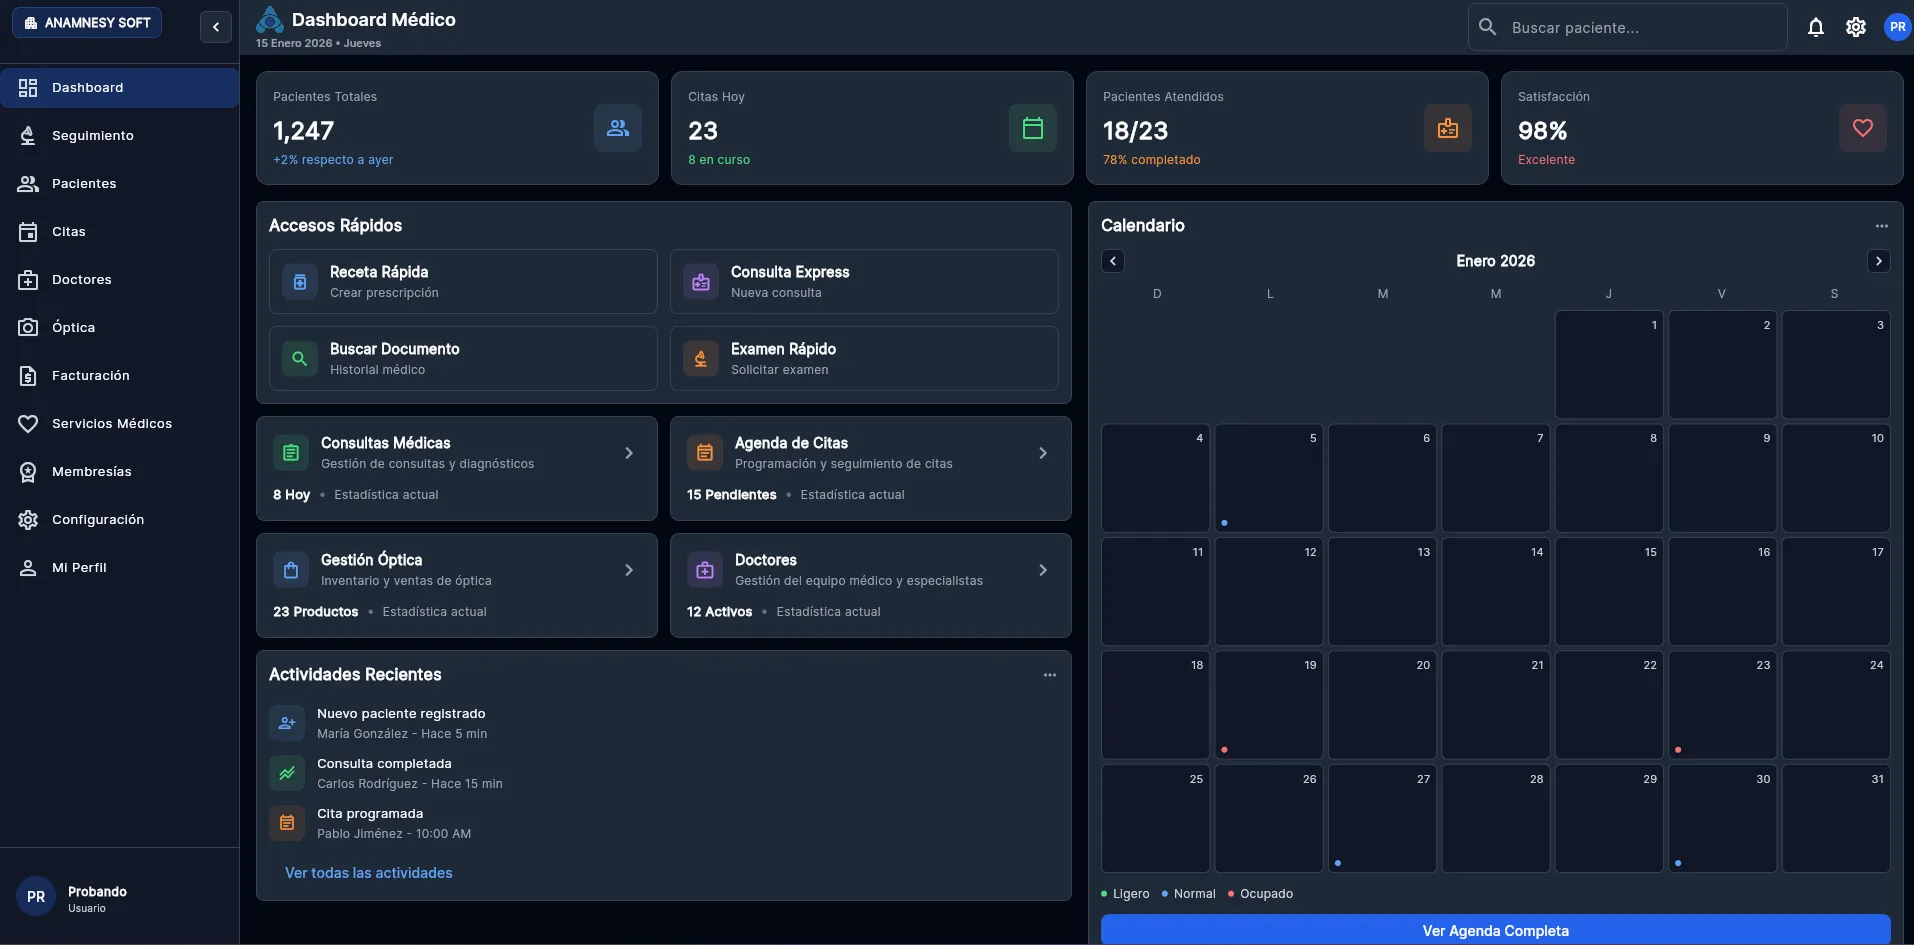Focus the Buscar paciente search field

(1627, 28)
